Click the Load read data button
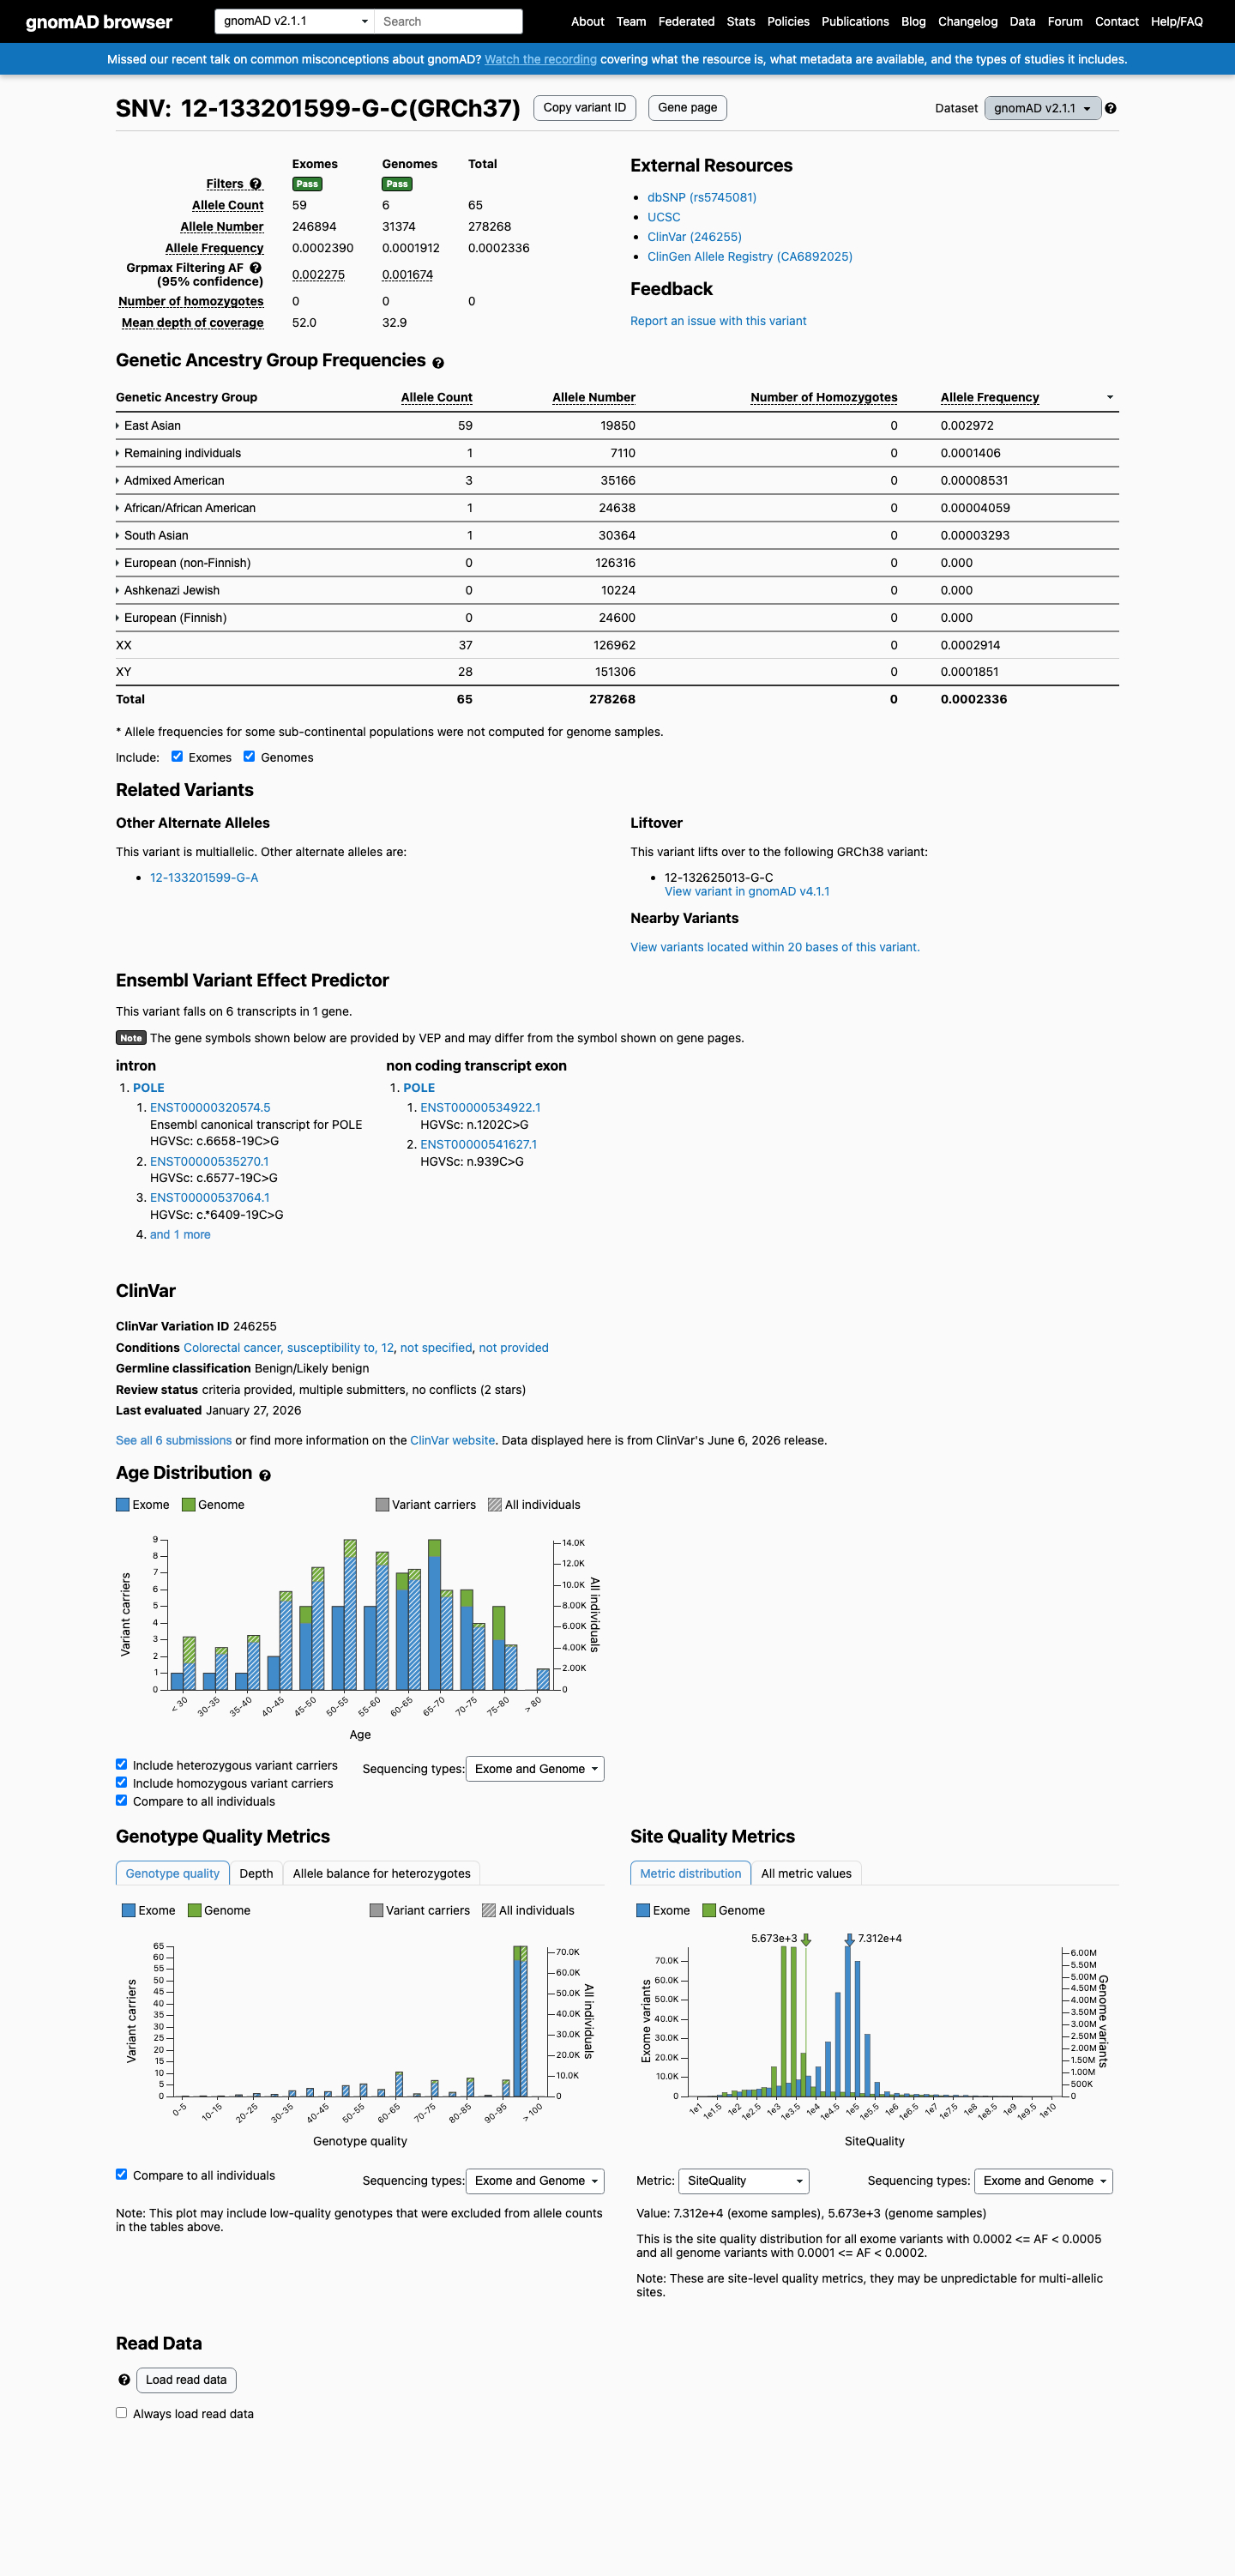The image size is (1235, 2576). coord(186,2380)
